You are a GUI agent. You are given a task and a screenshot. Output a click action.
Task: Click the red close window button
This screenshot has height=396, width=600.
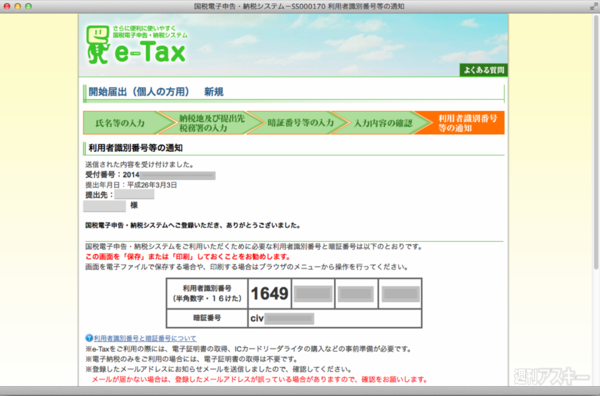click(x=7, y=7)
